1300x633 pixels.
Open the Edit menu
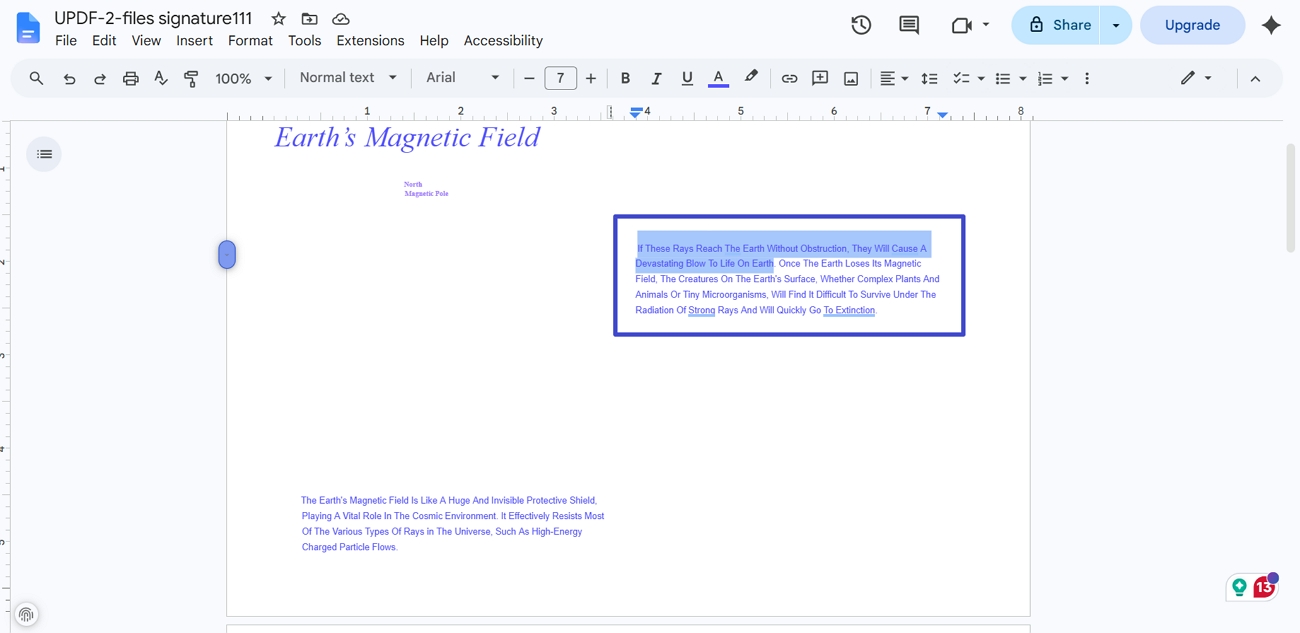point(104,41)
